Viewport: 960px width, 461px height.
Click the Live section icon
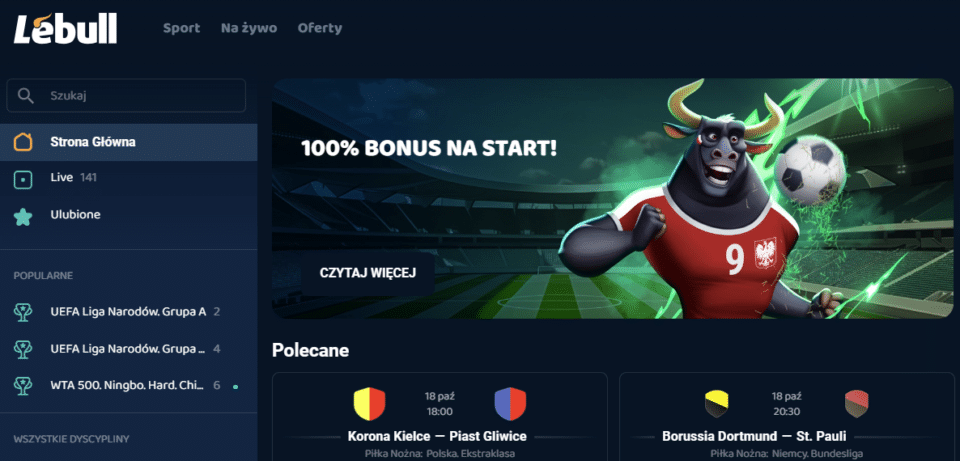[23, 179]
